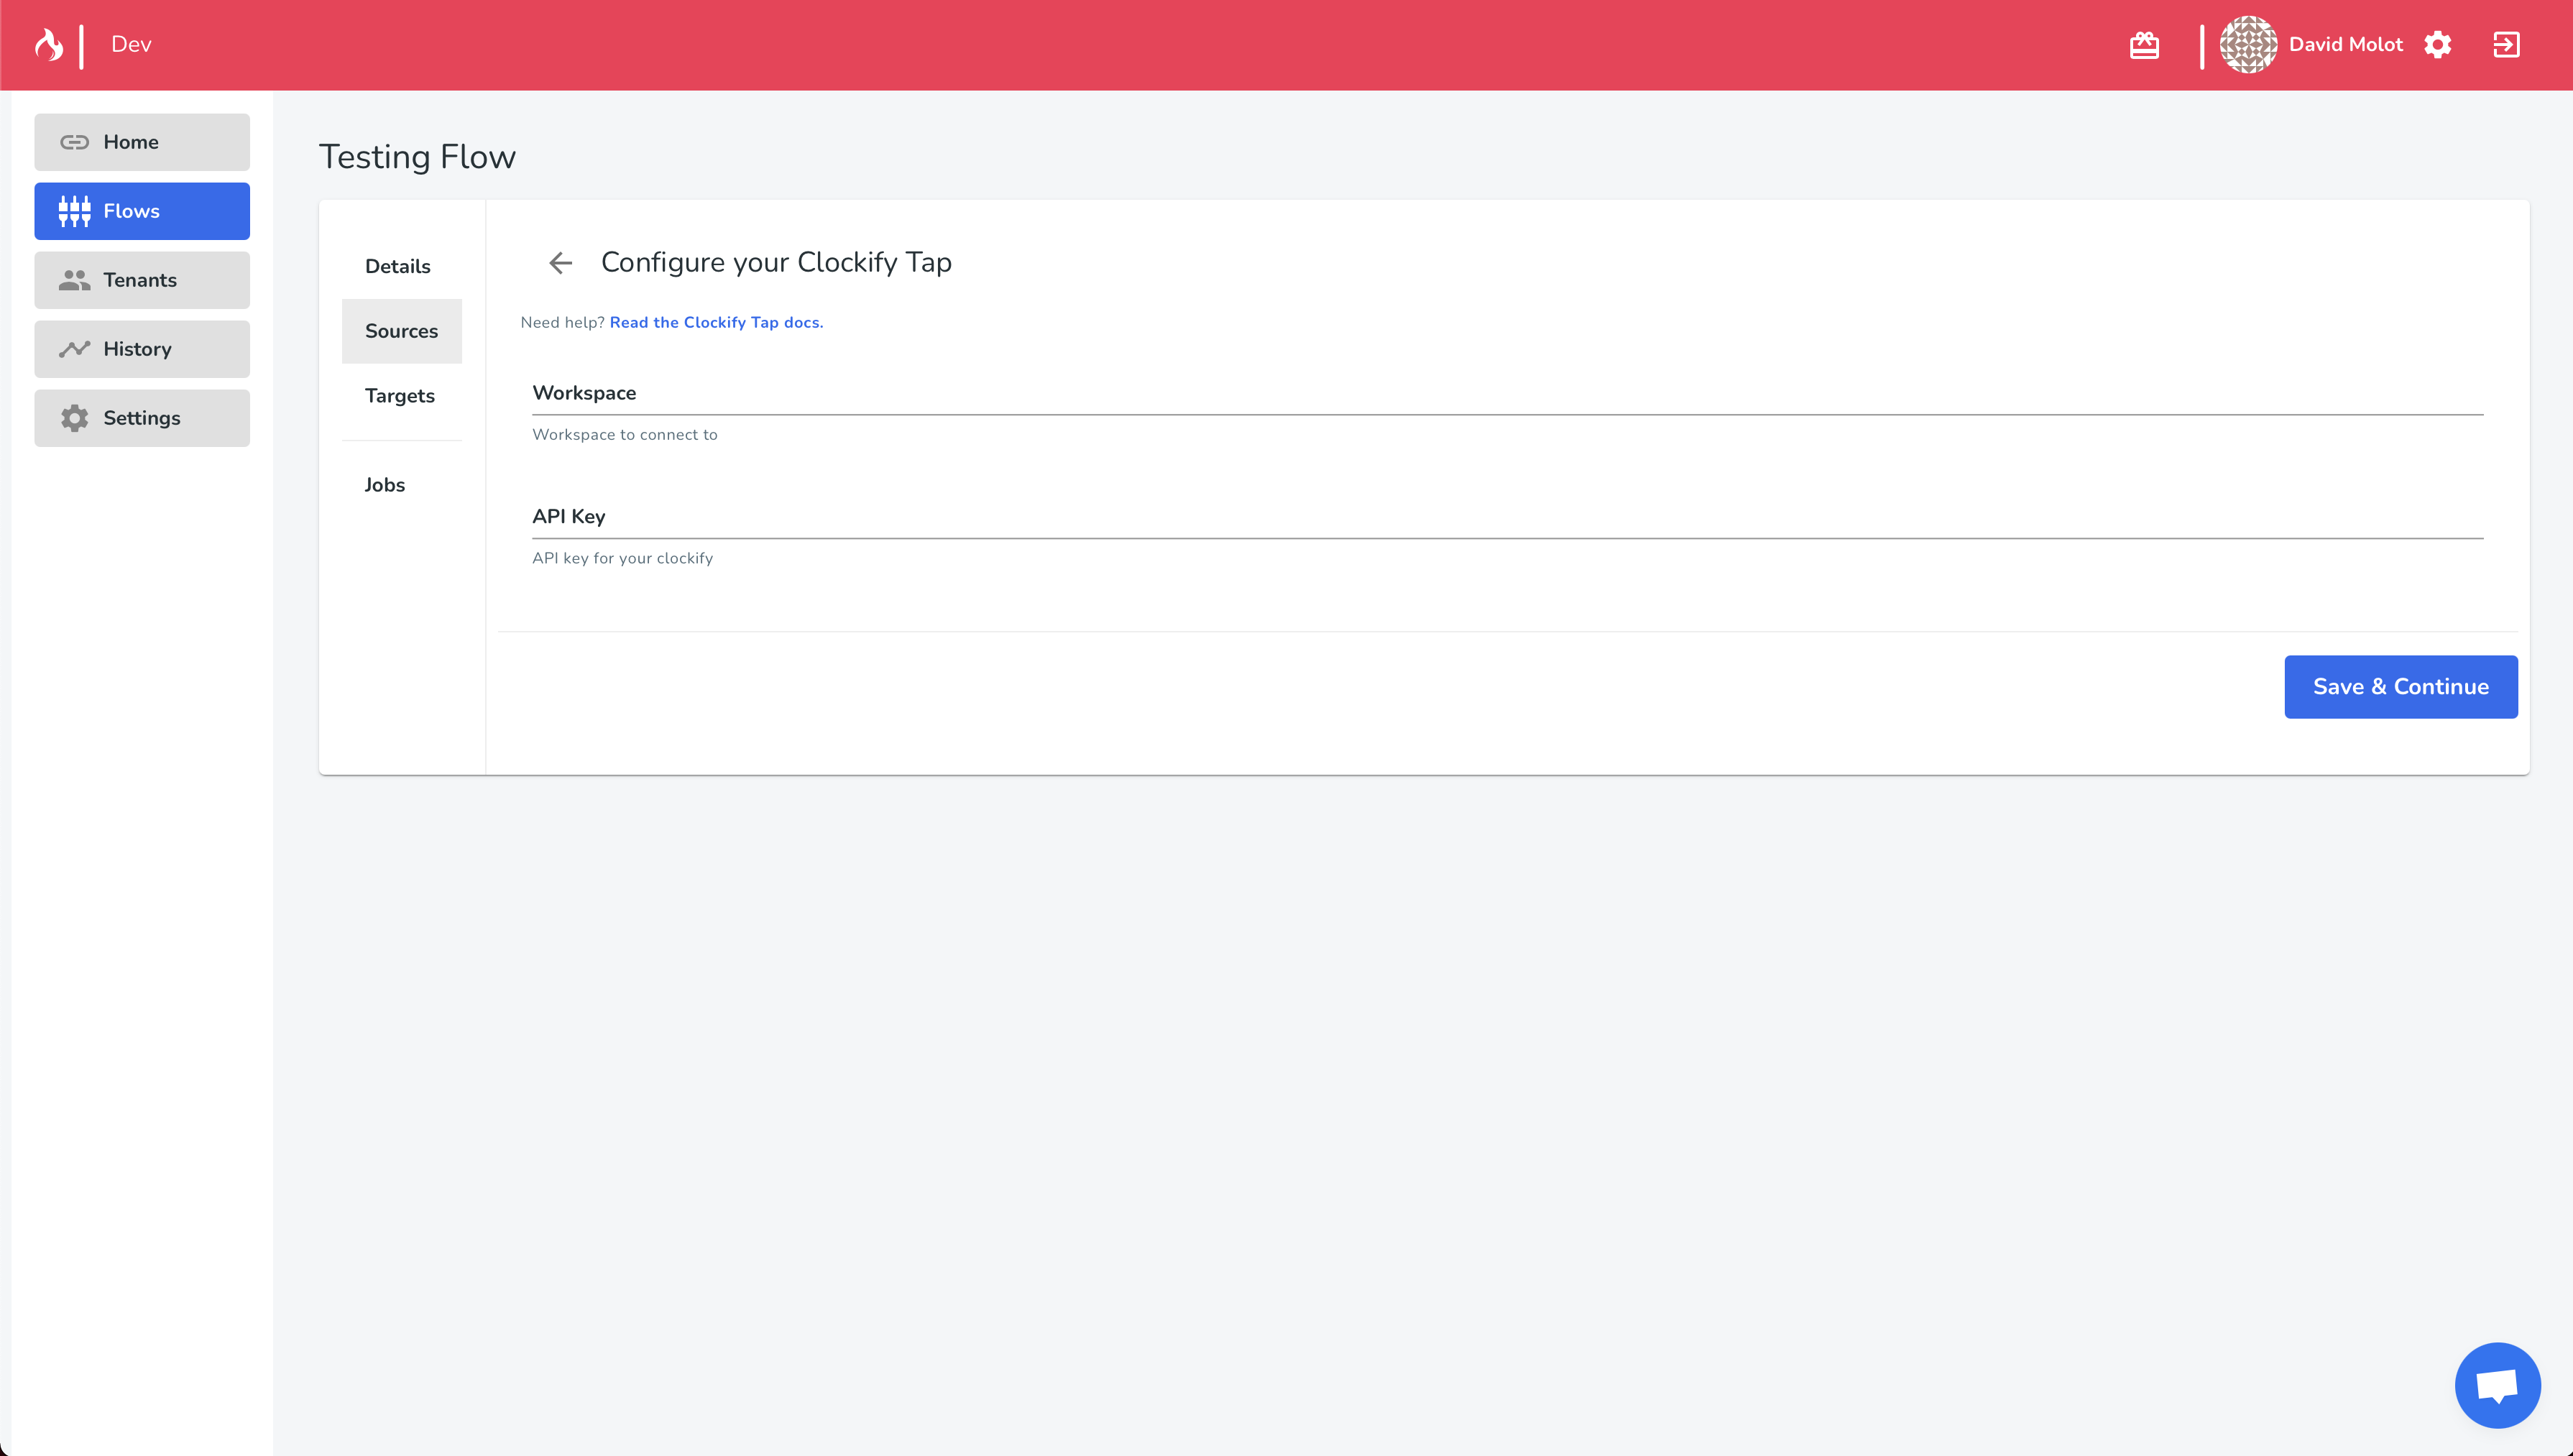Open the gift box announcements icon
Viewport: 2573px width, 1456px height.
2144,45
